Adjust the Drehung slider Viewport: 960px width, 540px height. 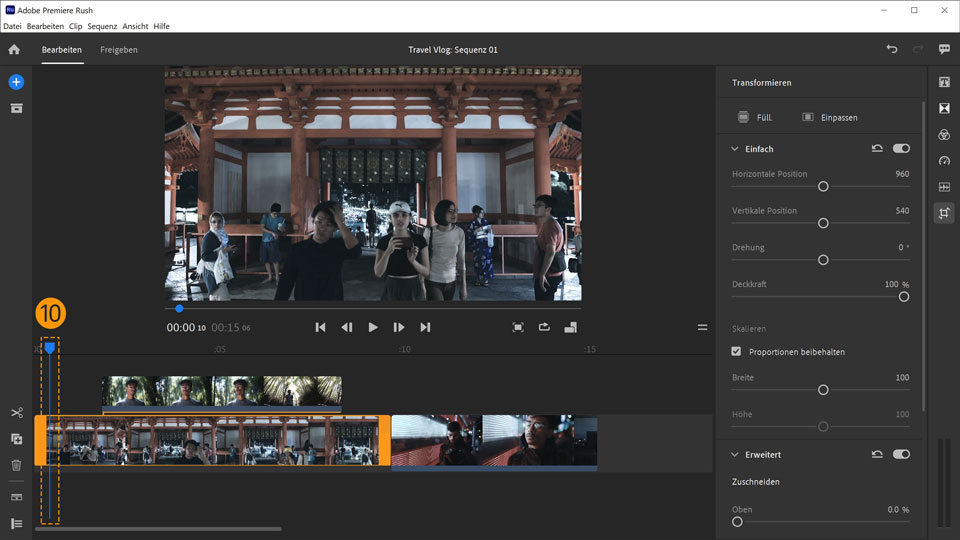click(x=823, y=260)
